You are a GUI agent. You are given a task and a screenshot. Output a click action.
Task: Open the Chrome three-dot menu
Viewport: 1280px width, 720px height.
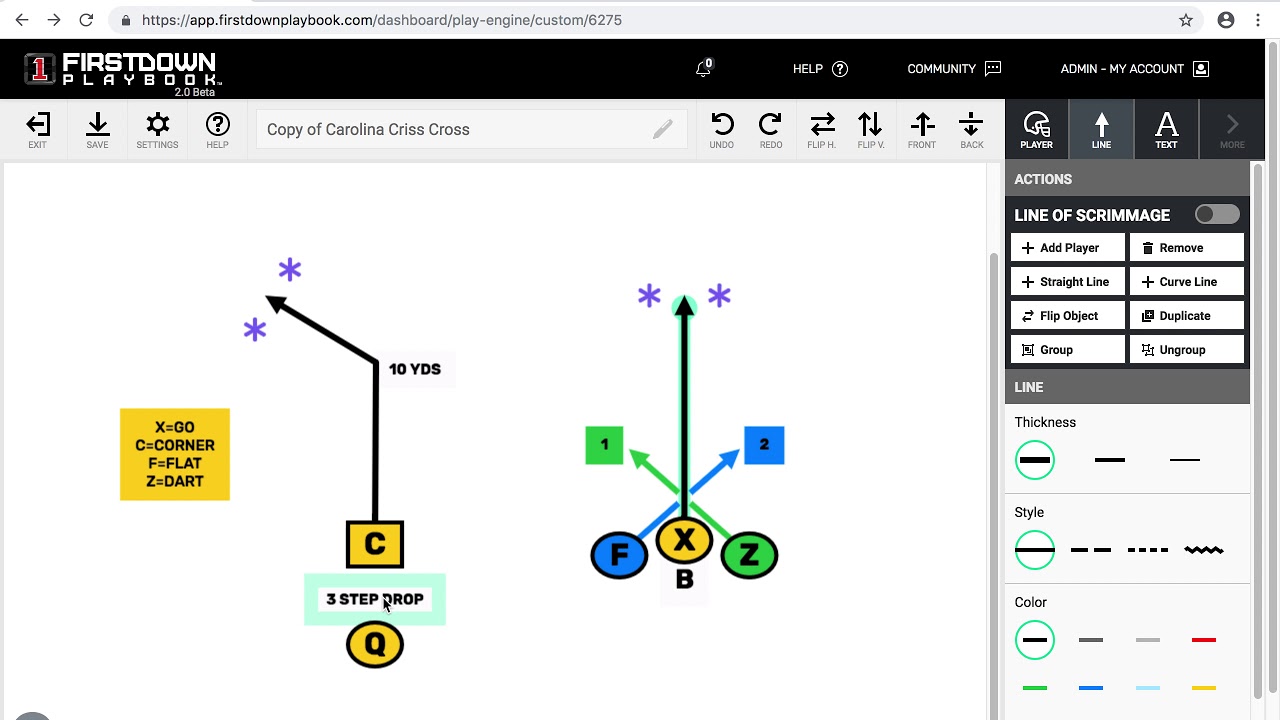tap(1258, 20)
